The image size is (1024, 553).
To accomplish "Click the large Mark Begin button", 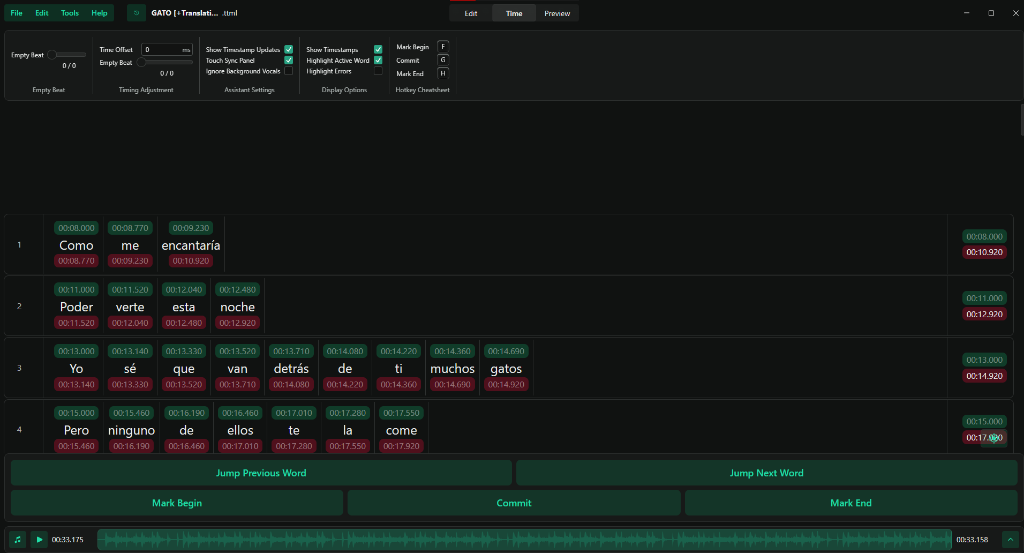I will point(177,503).
